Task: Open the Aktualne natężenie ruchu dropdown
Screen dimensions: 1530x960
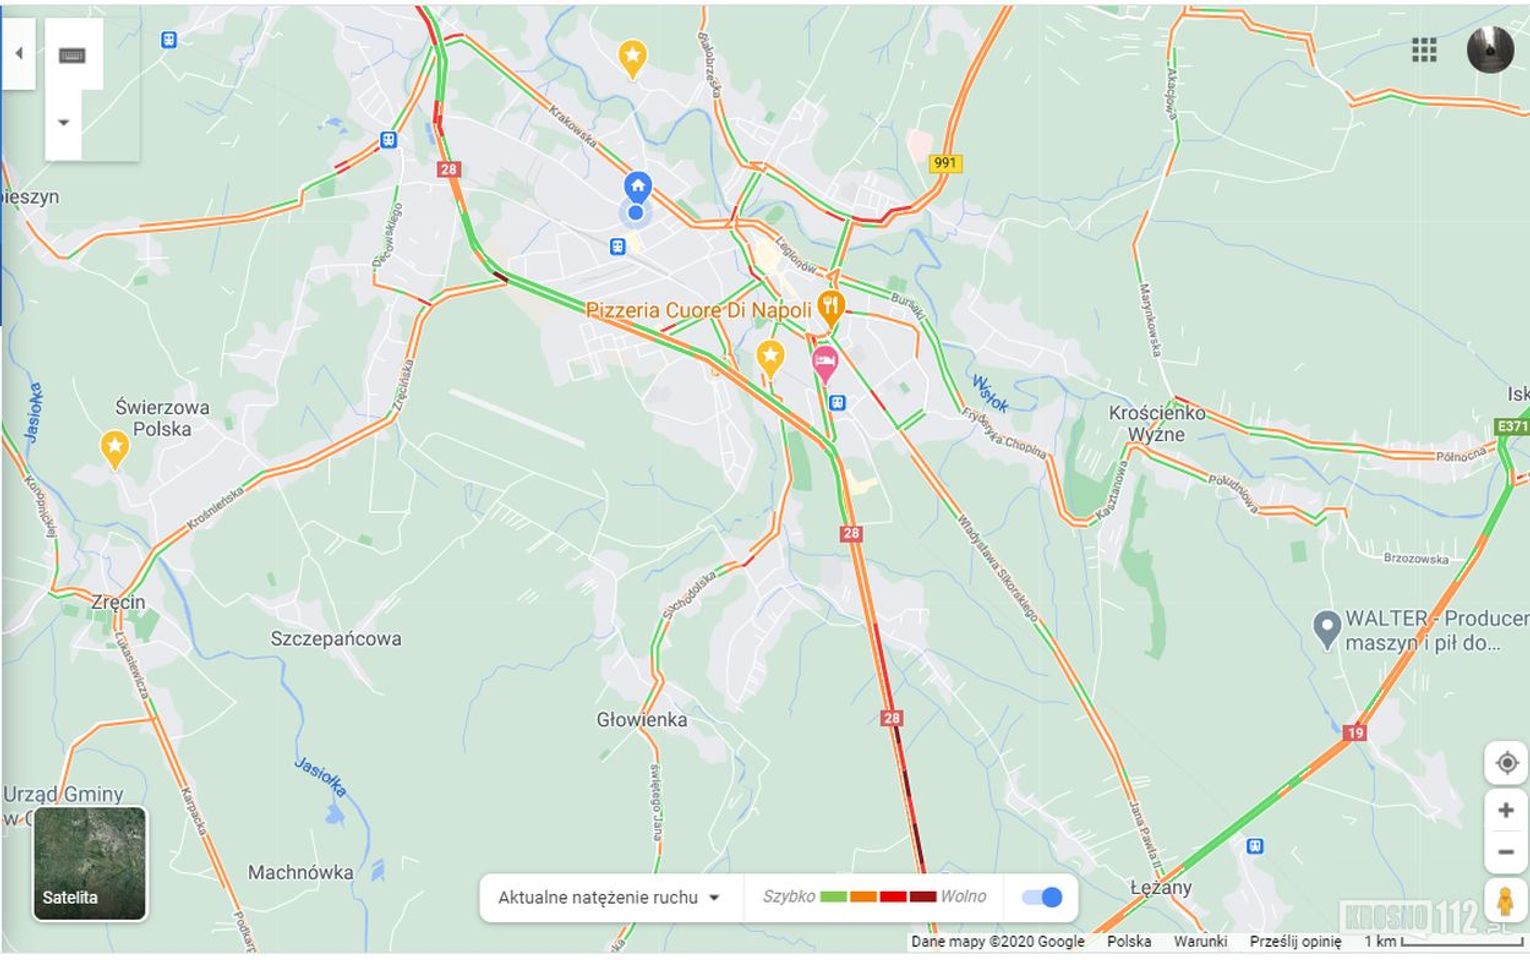Action: click(x=610, y=897)
